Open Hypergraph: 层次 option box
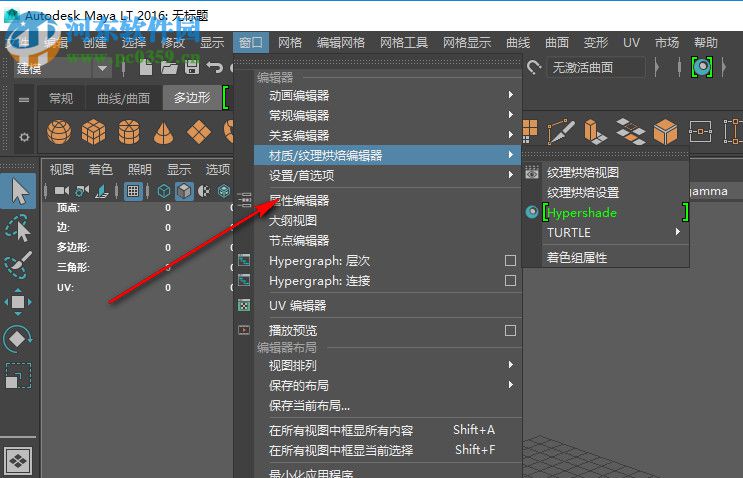The image size is (743, 478). [x=510, y=261]
